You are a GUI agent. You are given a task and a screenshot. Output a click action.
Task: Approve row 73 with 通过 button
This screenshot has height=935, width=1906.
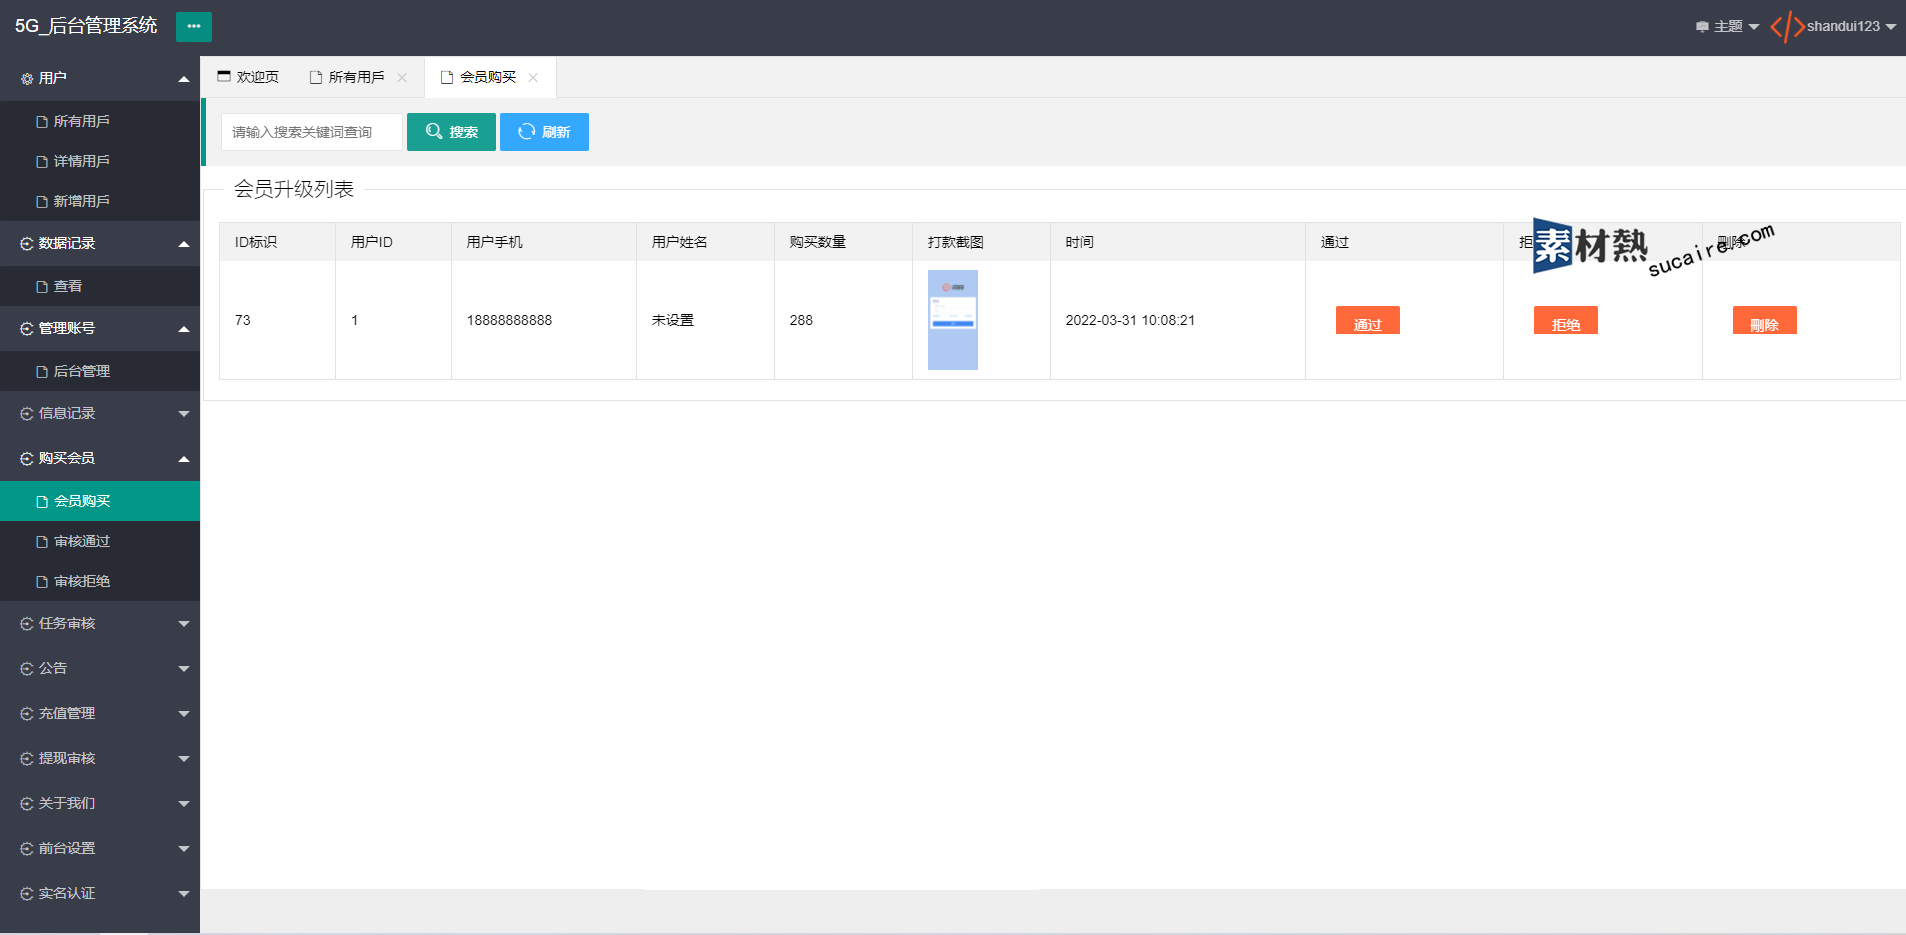(1367, 320)
